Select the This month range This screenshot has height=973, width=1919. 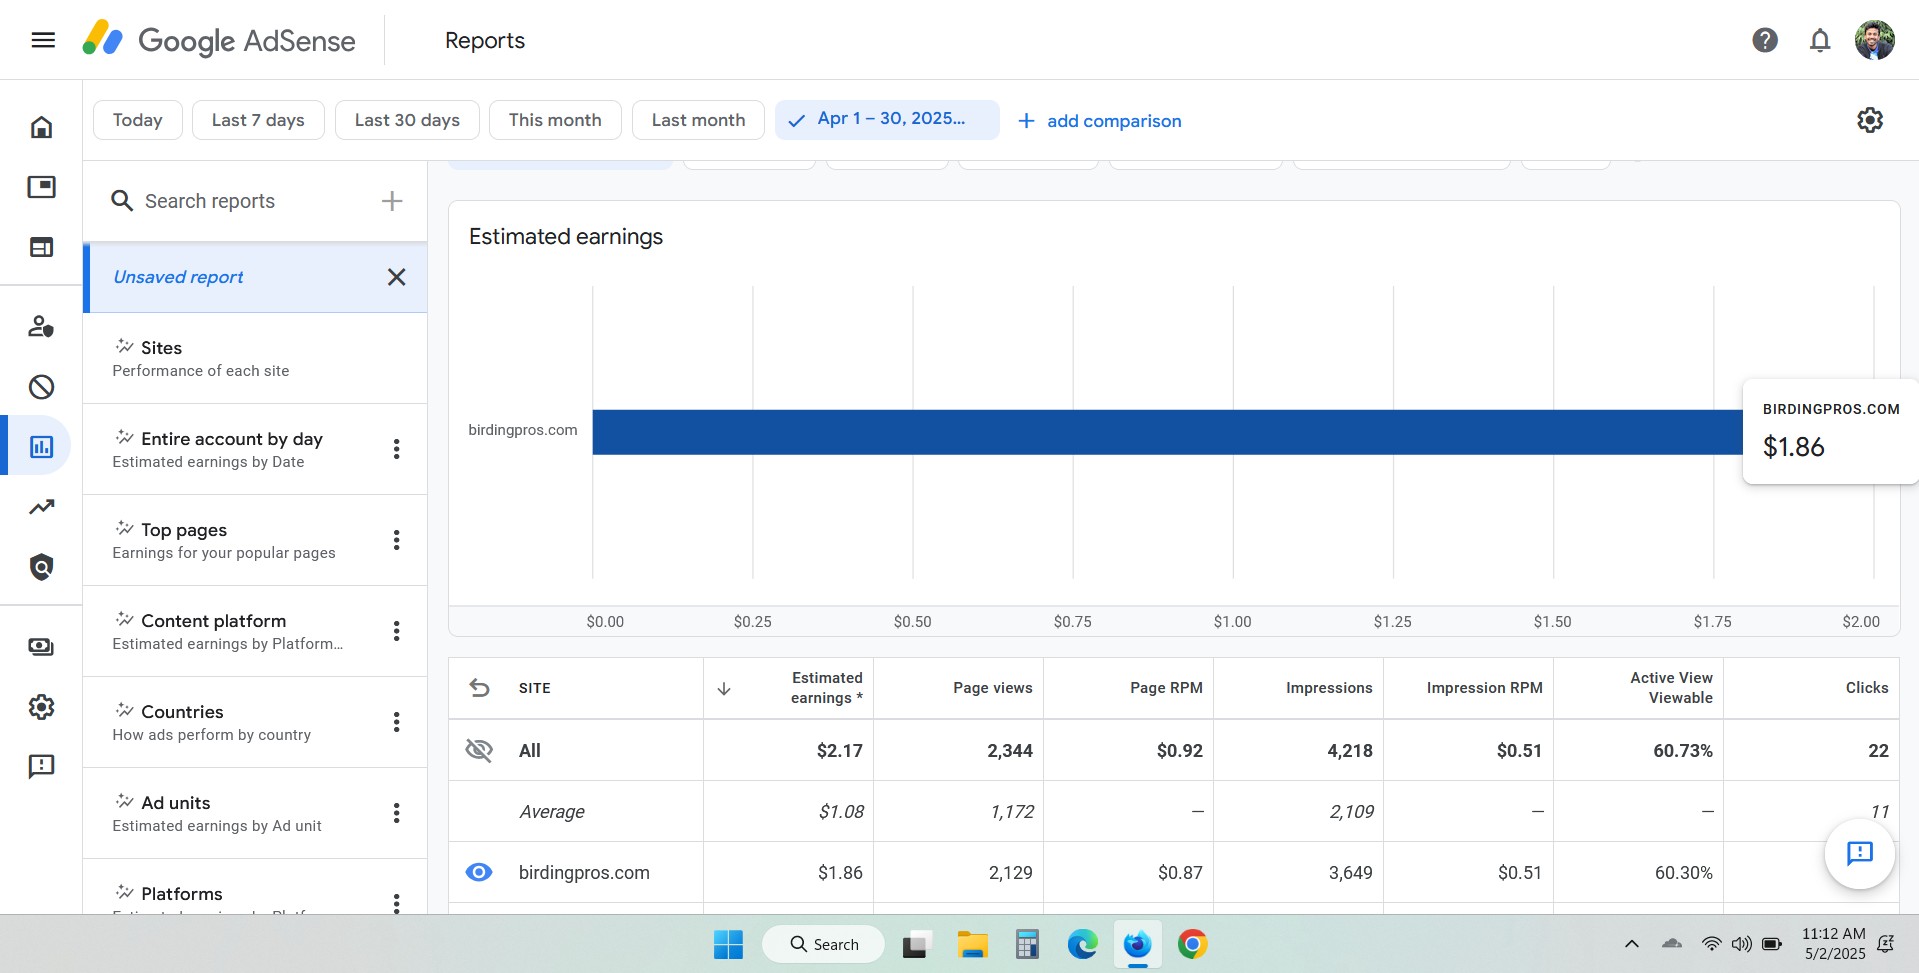pyautogui.click(x=555, y=120)
